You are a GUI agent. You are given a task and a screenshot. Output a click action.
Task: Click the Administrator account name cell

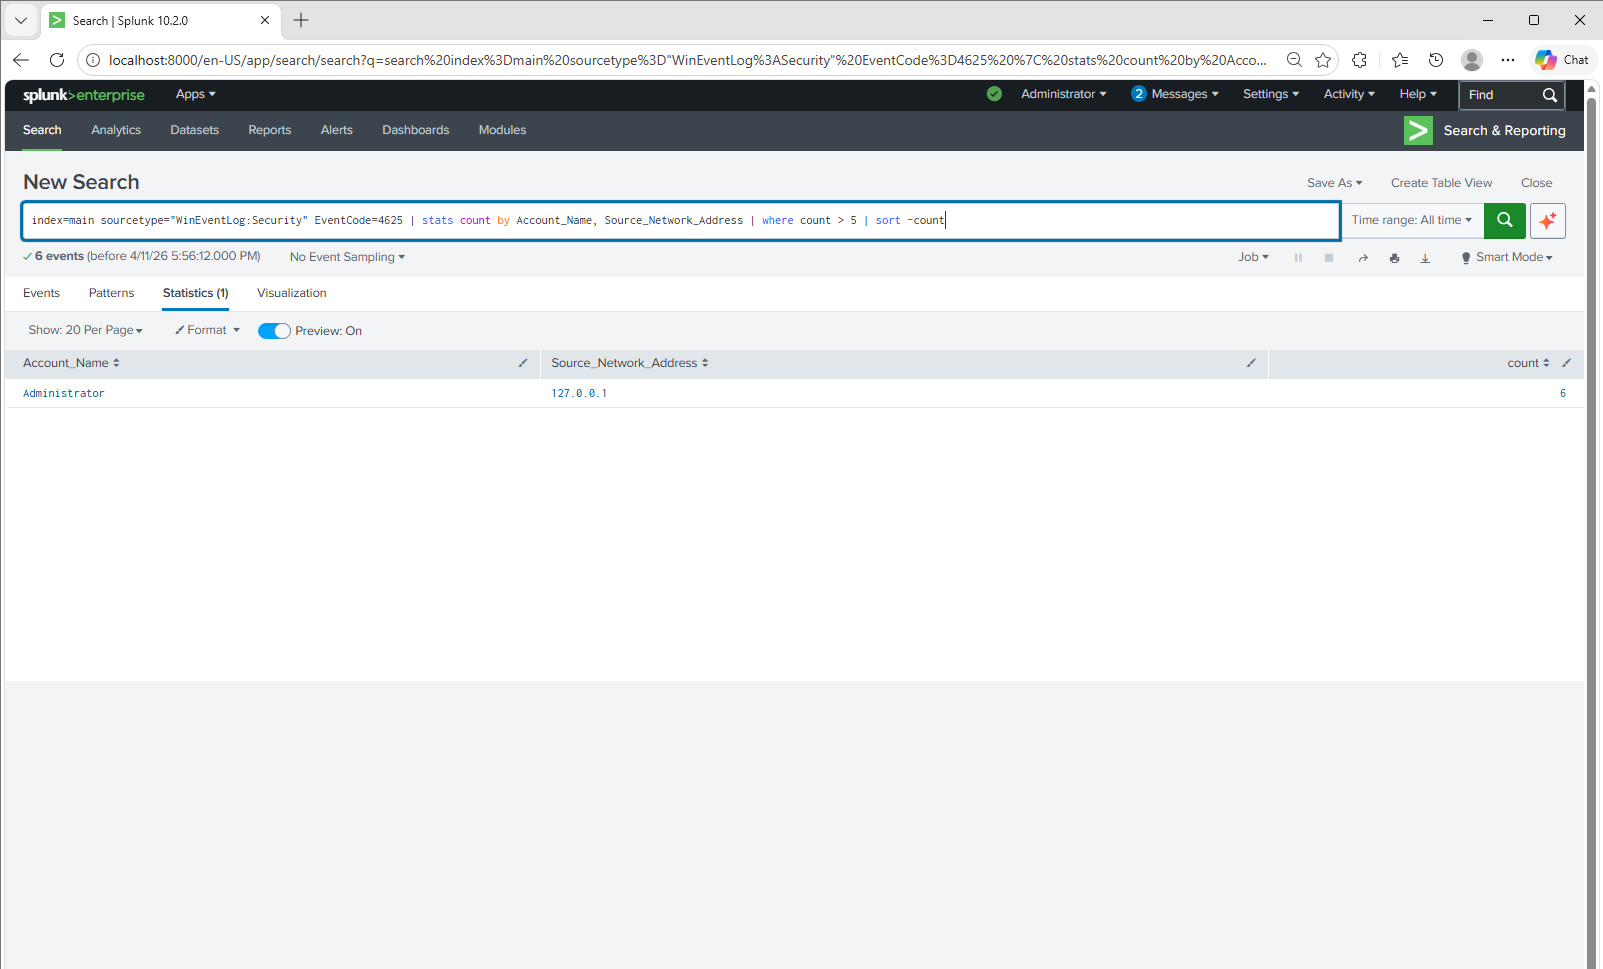(64, 394)
